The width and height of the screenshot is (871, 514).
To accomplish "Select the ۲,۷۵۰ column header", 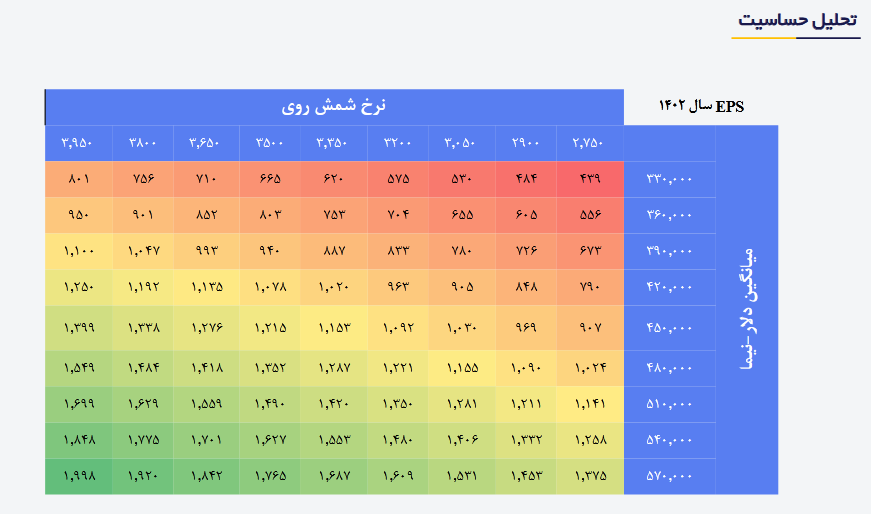I will [589, 142].
